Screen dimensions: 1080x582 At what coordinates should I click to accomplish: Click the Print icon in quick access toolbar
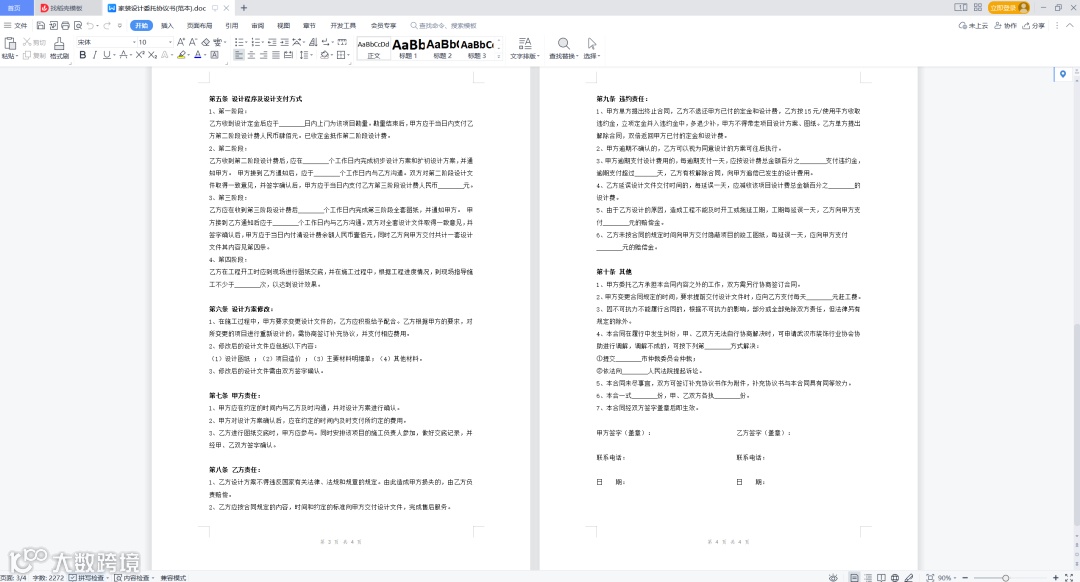coord(65,25)
